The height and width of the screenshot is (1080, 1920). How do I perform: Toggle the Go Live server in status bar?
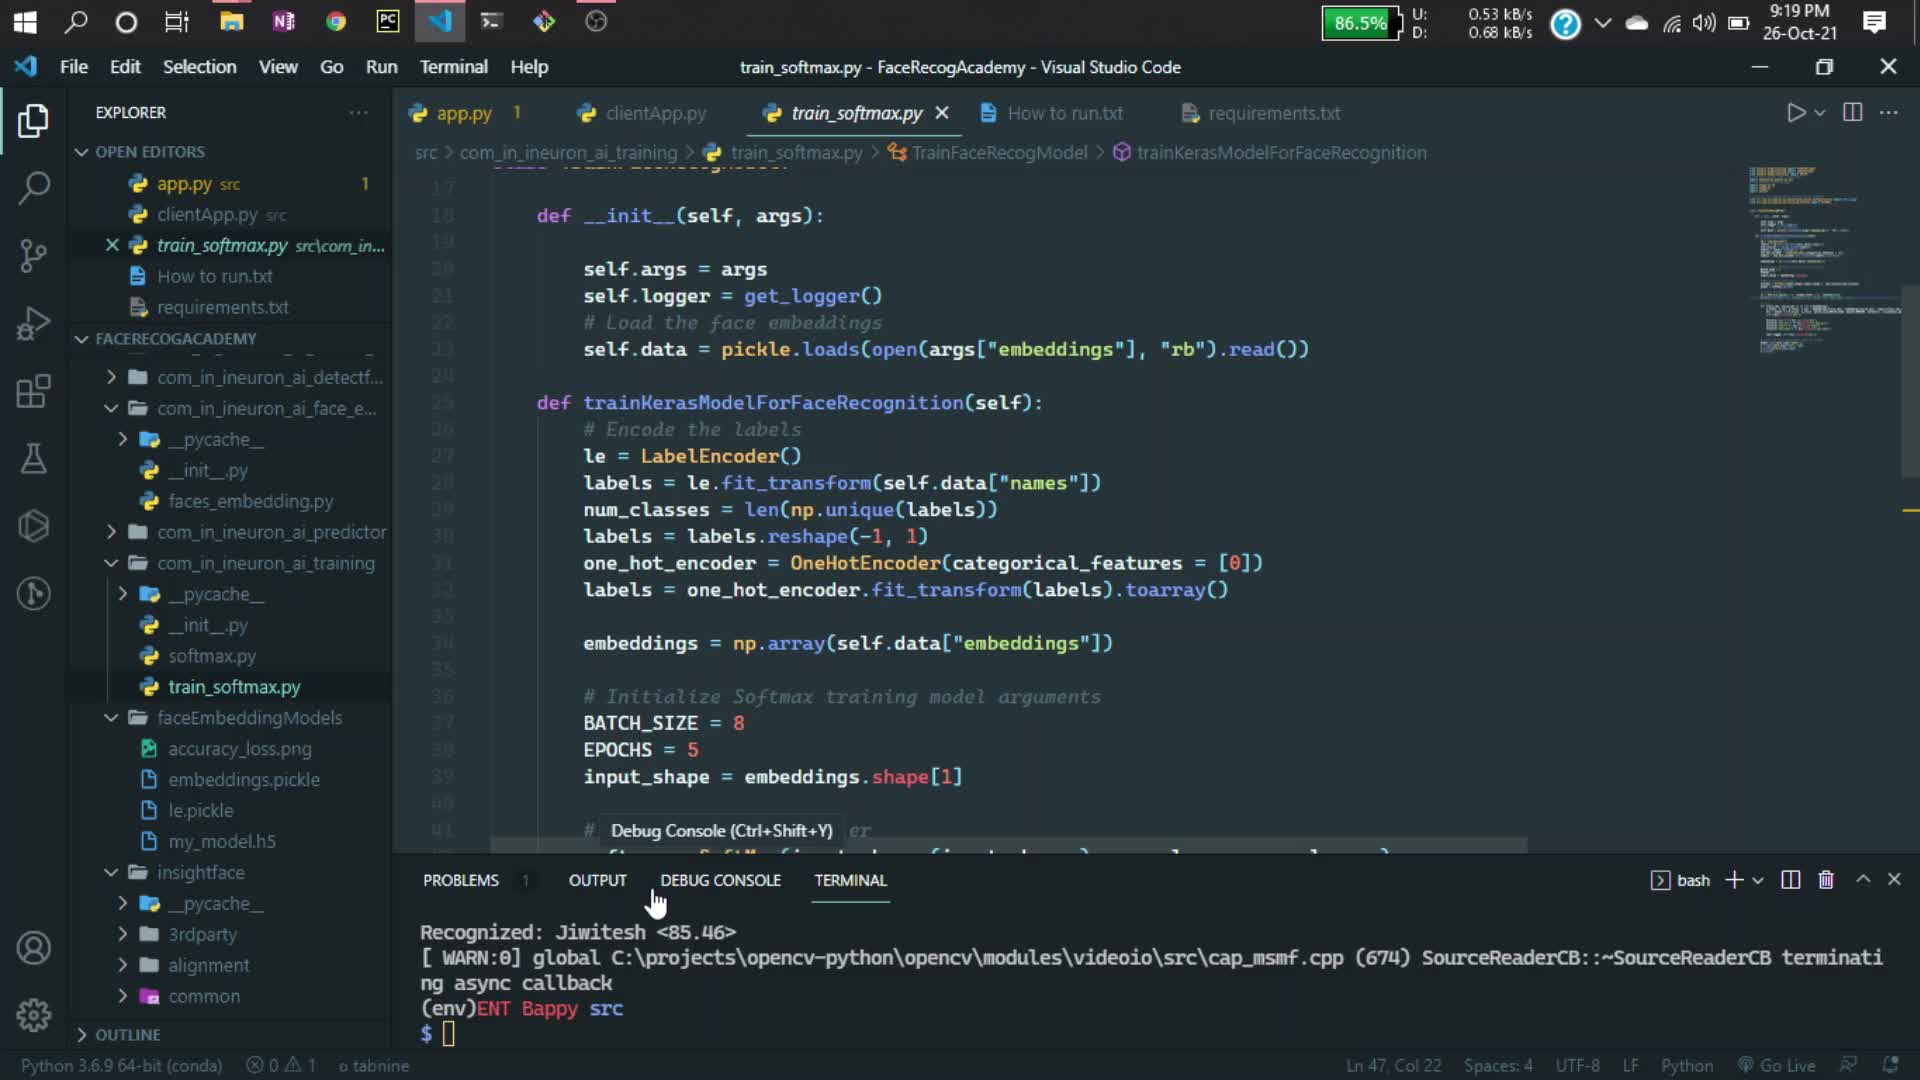(1777, 1066)
